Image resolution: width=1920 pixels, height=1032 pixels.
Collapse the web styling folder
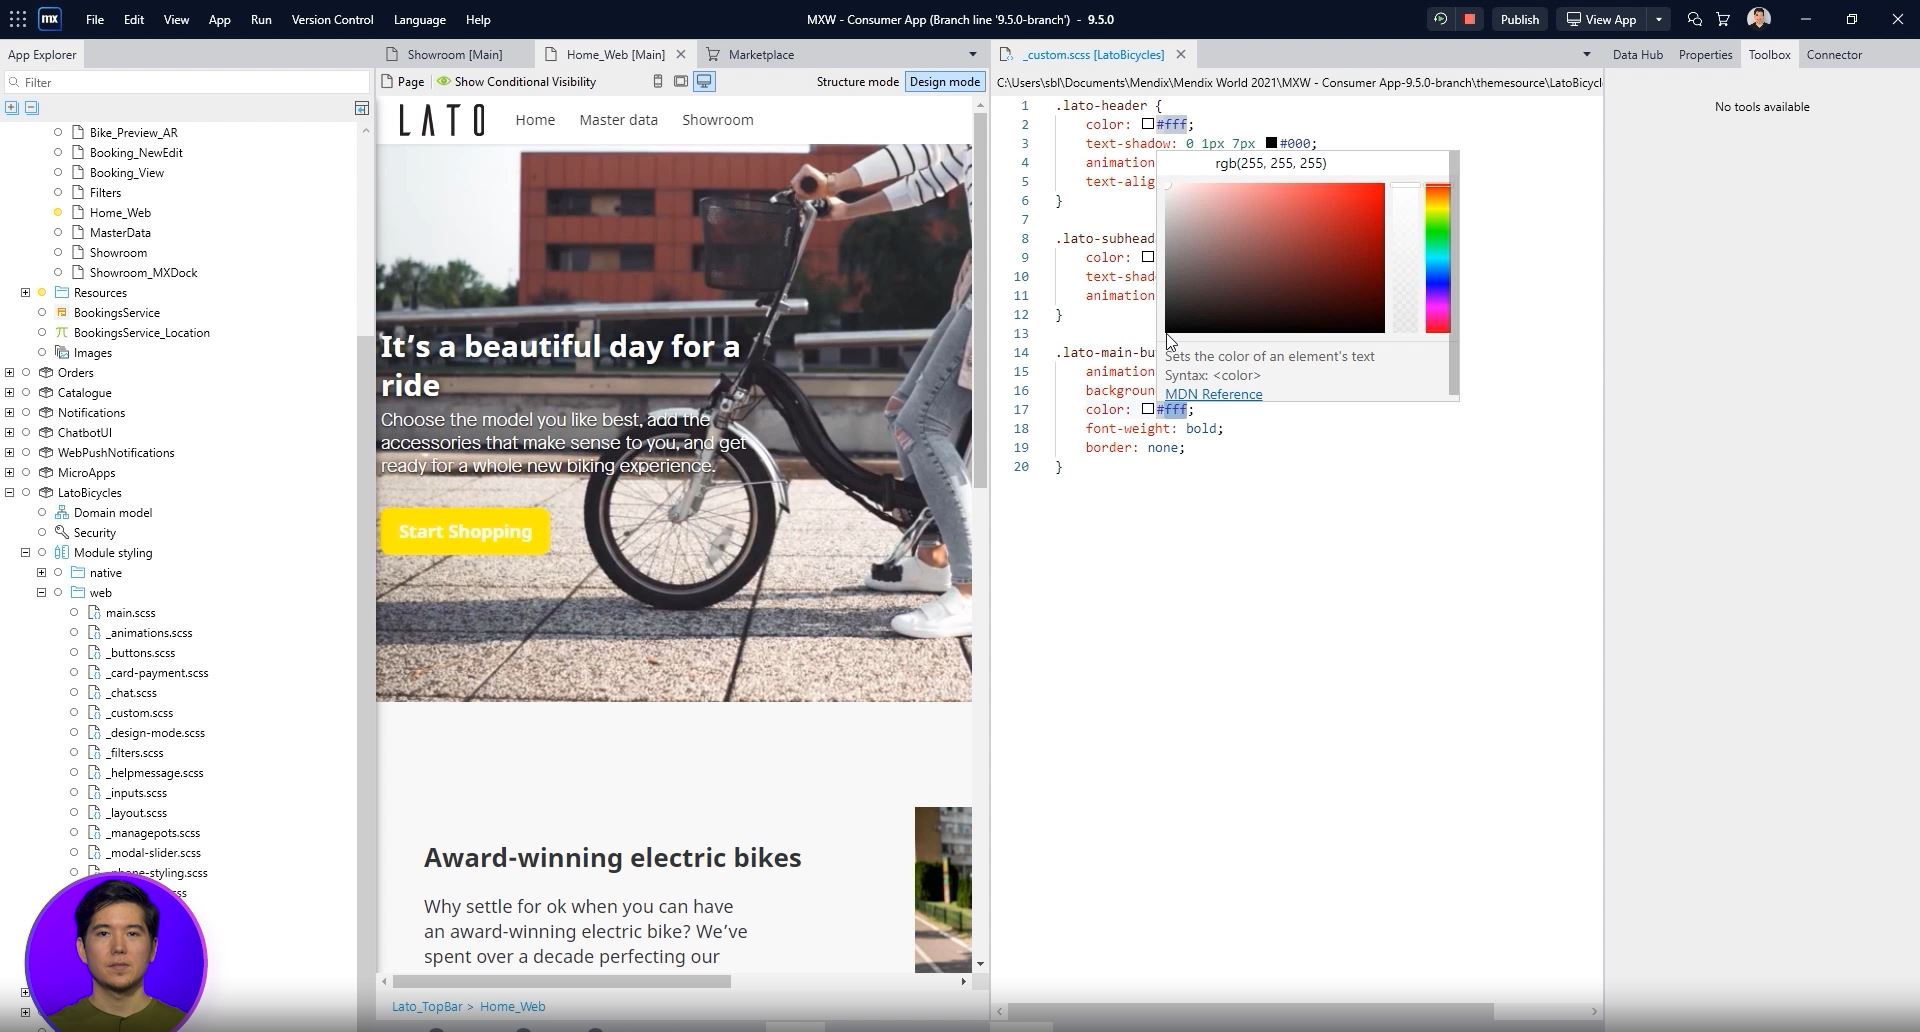[x=42, y=593]
